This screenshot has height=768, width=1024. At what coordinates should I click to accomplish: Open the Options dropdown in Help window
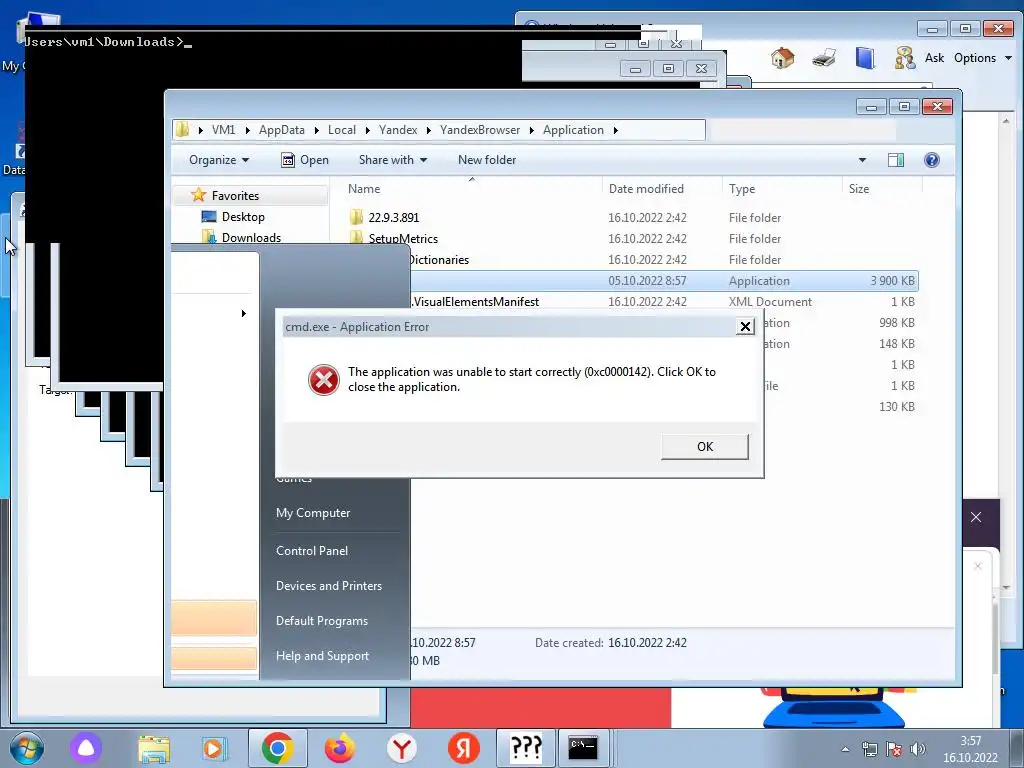(982, 58)
